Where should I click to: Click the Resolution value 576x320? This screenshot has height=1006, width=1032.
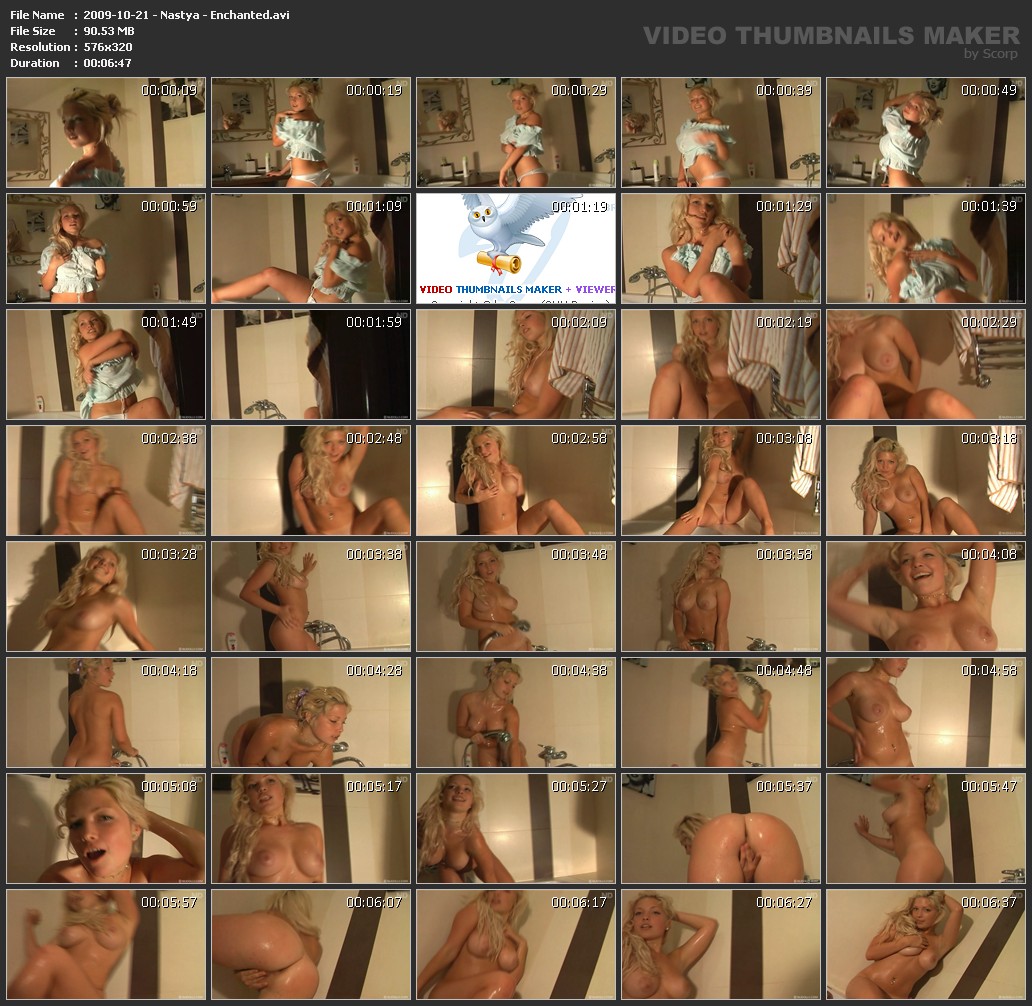[108, 47]
